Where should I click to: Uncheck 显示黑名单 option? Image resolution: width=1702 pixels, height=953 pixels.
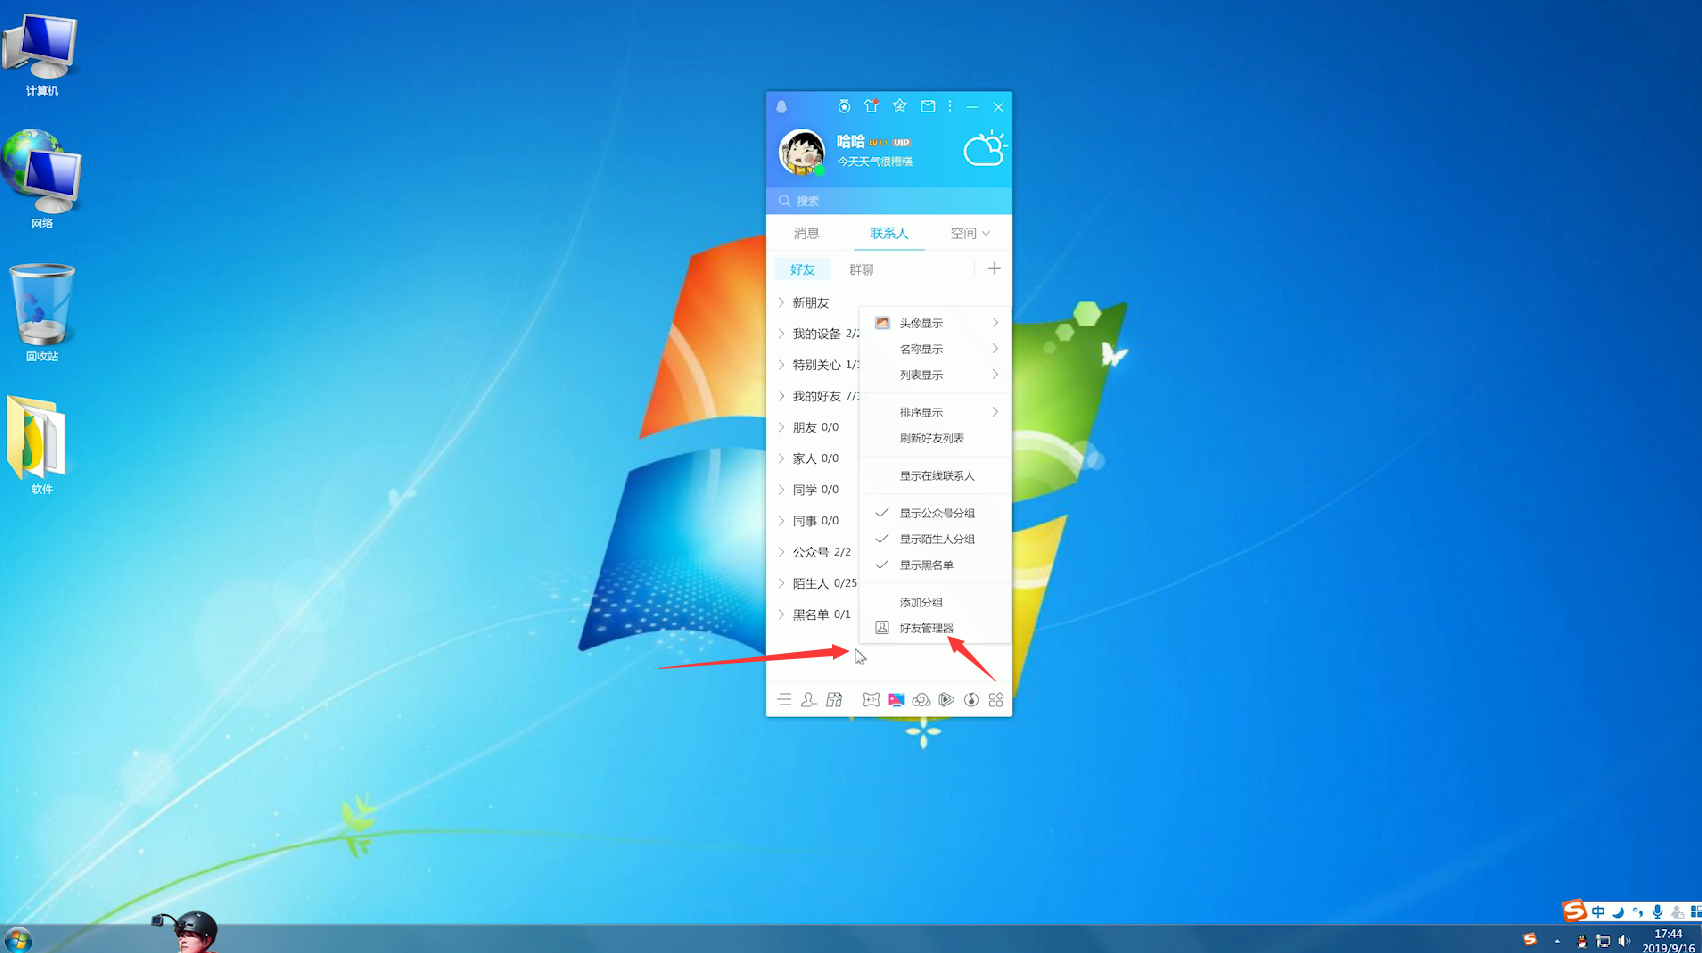(936, 565)
